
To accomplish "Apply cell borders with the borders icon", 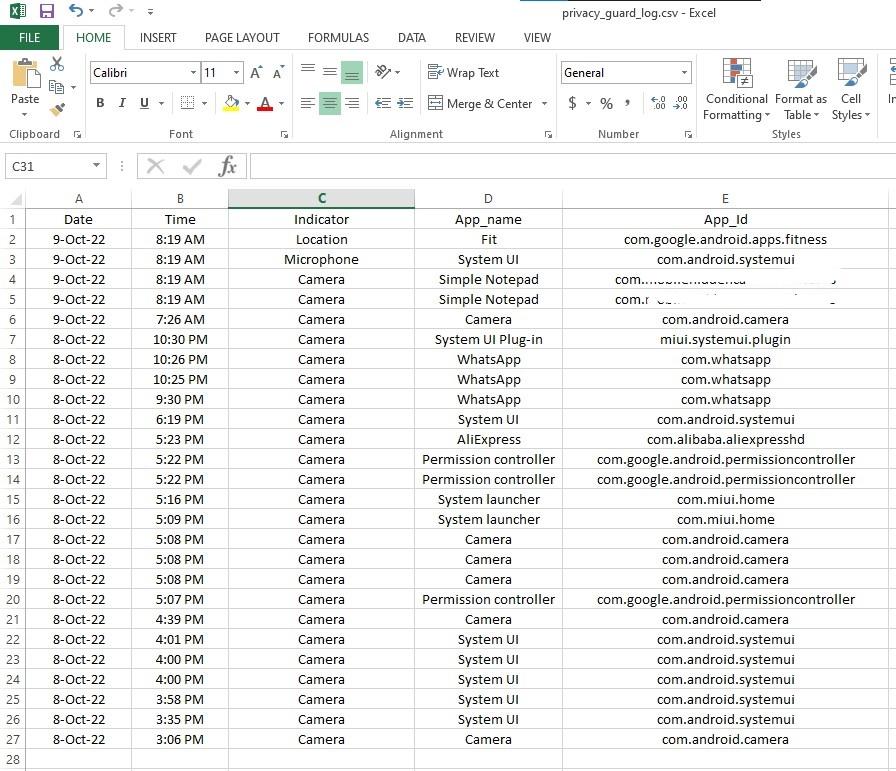I will pos(187,103).
